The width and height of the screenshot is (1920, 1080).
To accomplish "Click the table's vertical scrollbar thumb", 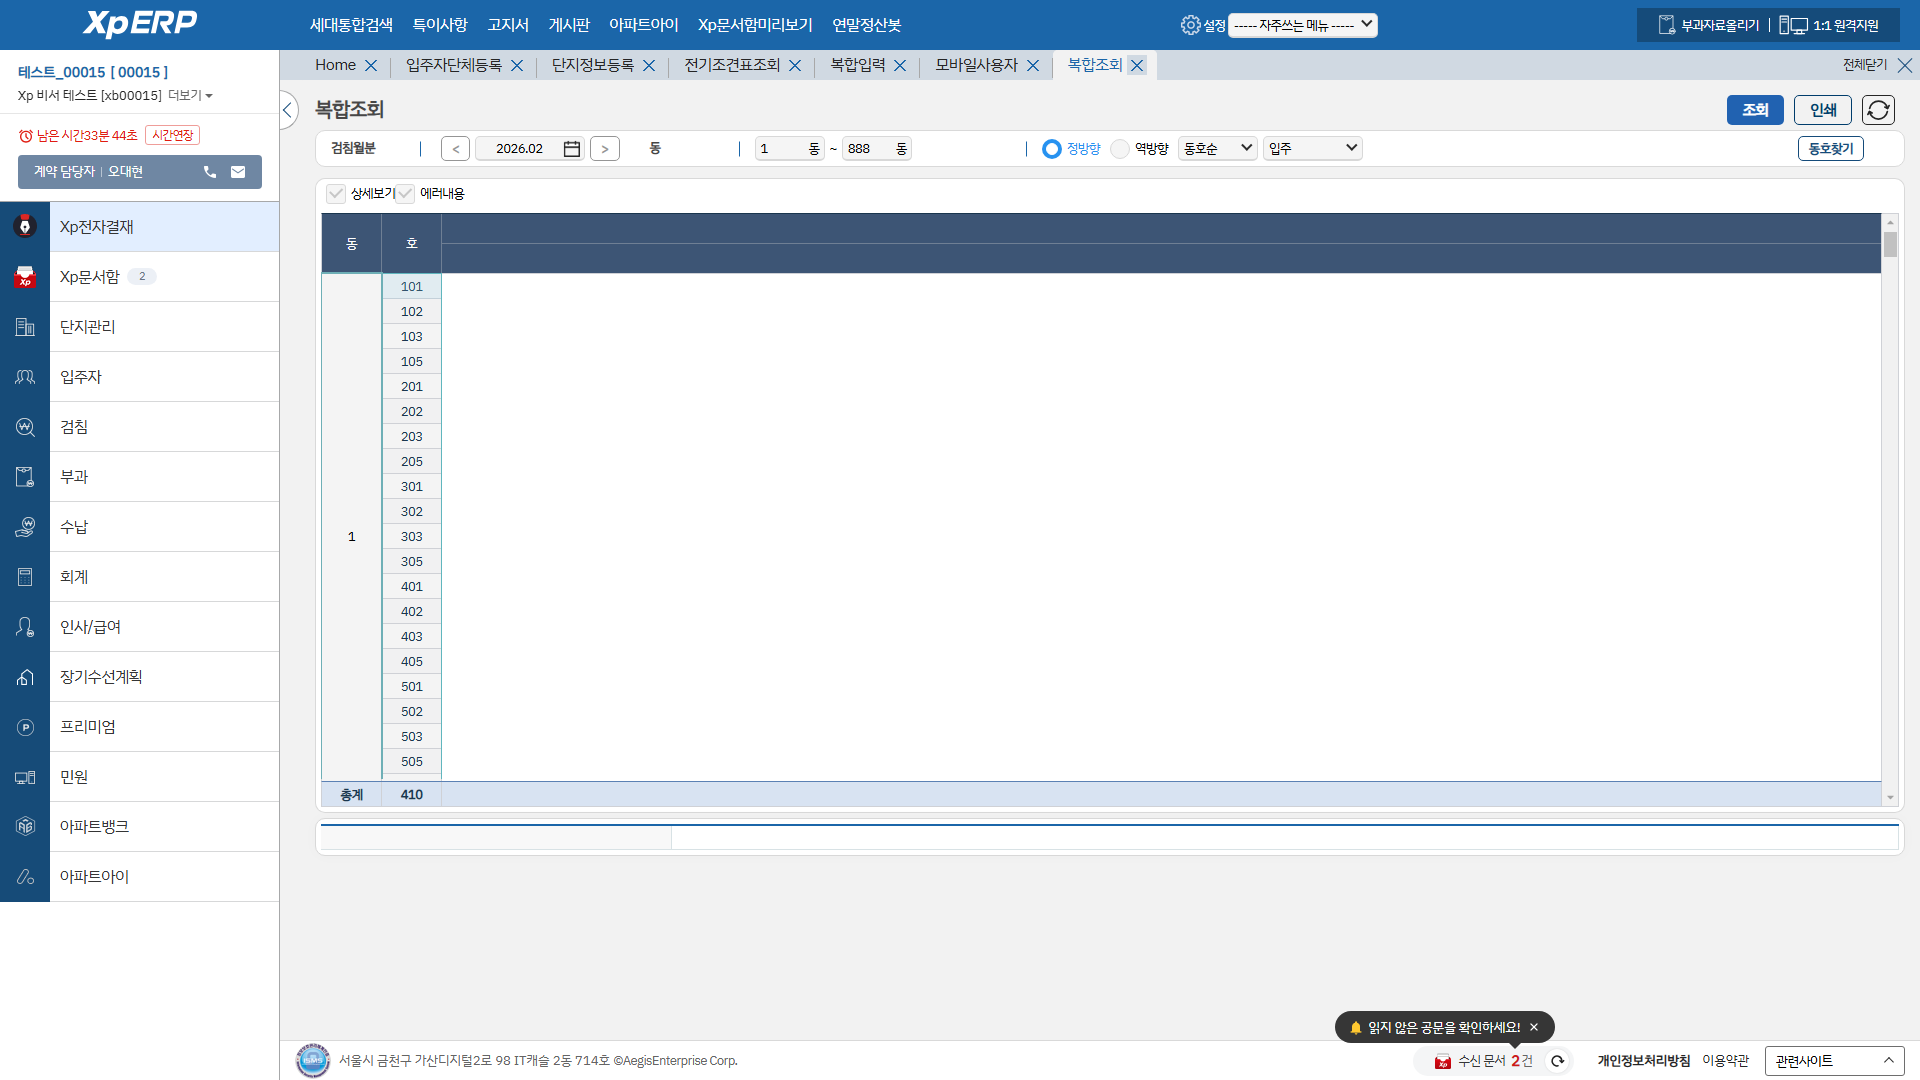I will pos(1890,245).
